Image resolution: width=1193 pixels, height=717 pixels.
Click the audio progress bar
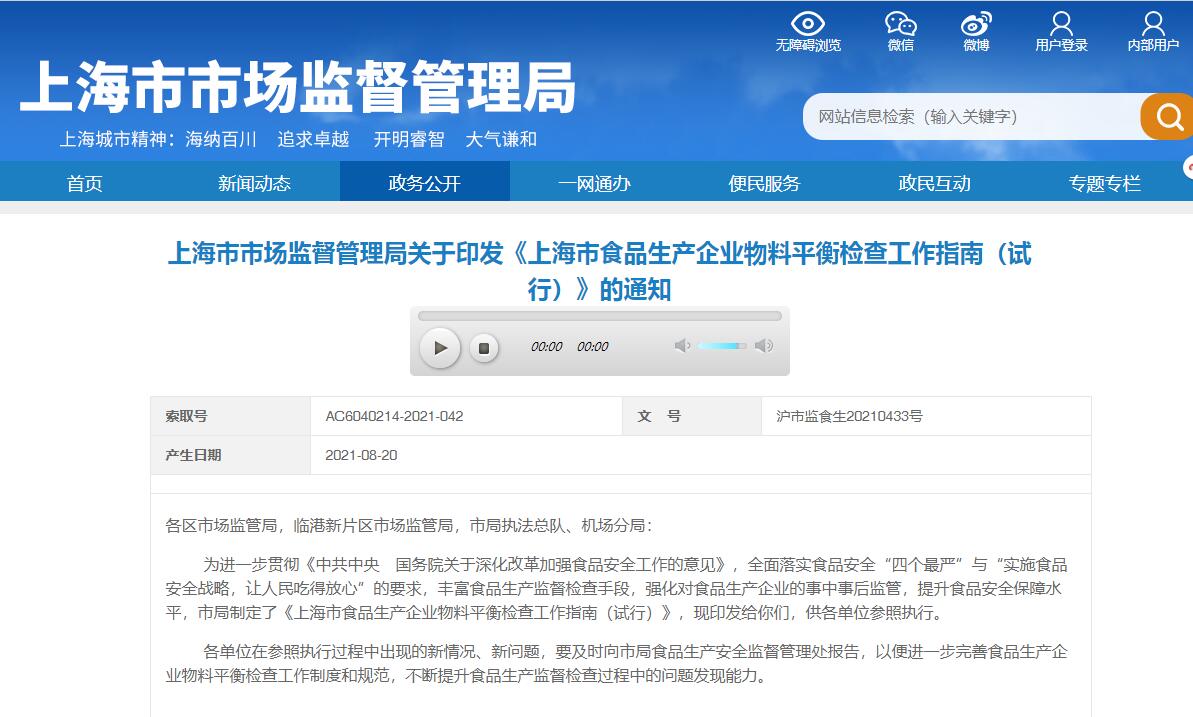click(x=600, y=315)
